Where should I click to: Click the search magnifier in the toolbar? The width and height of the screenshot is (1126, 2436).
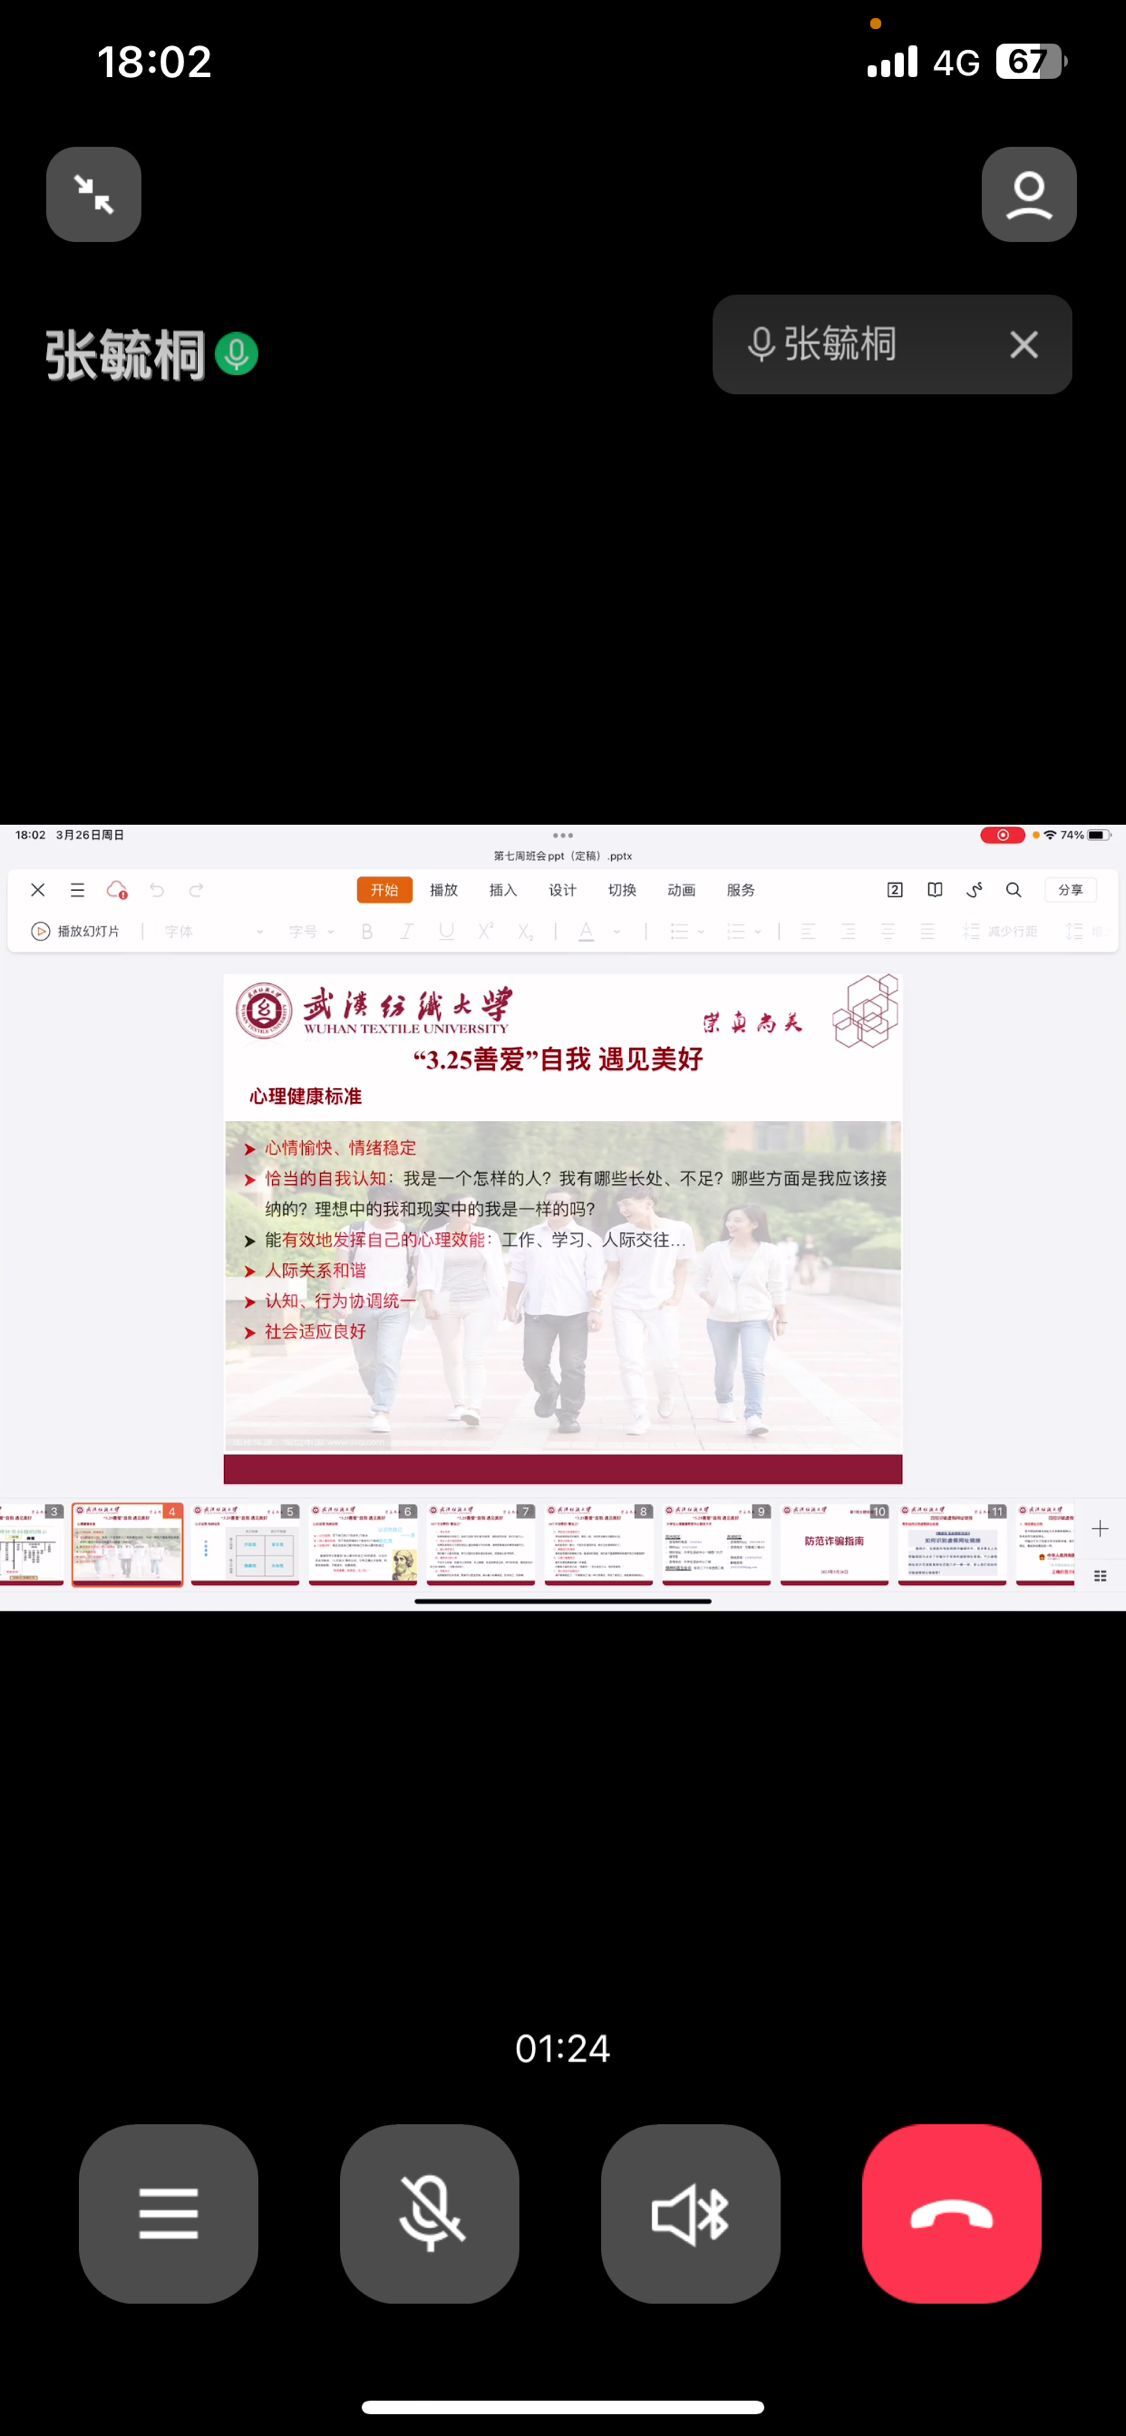coord(1013,890)
